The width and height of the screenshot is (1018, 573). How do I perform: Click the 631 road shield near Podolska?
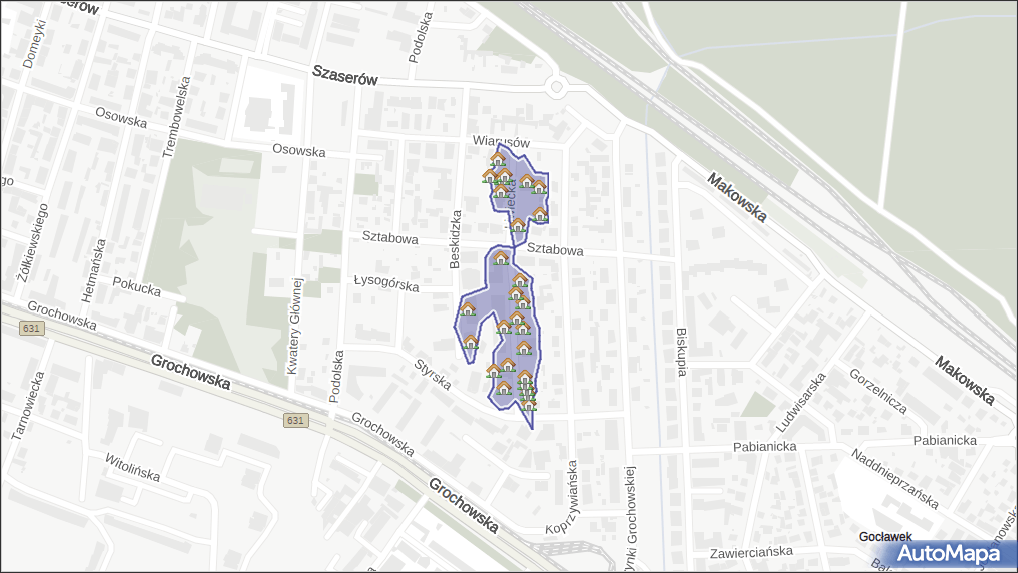[x=294, y=421]
